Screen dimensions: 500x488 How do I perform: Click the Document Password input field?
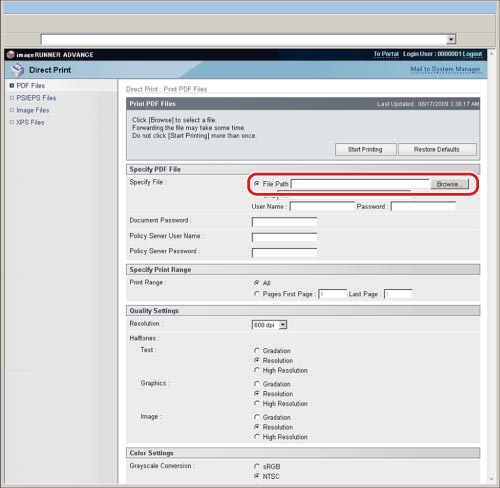(x=284, y=222)
